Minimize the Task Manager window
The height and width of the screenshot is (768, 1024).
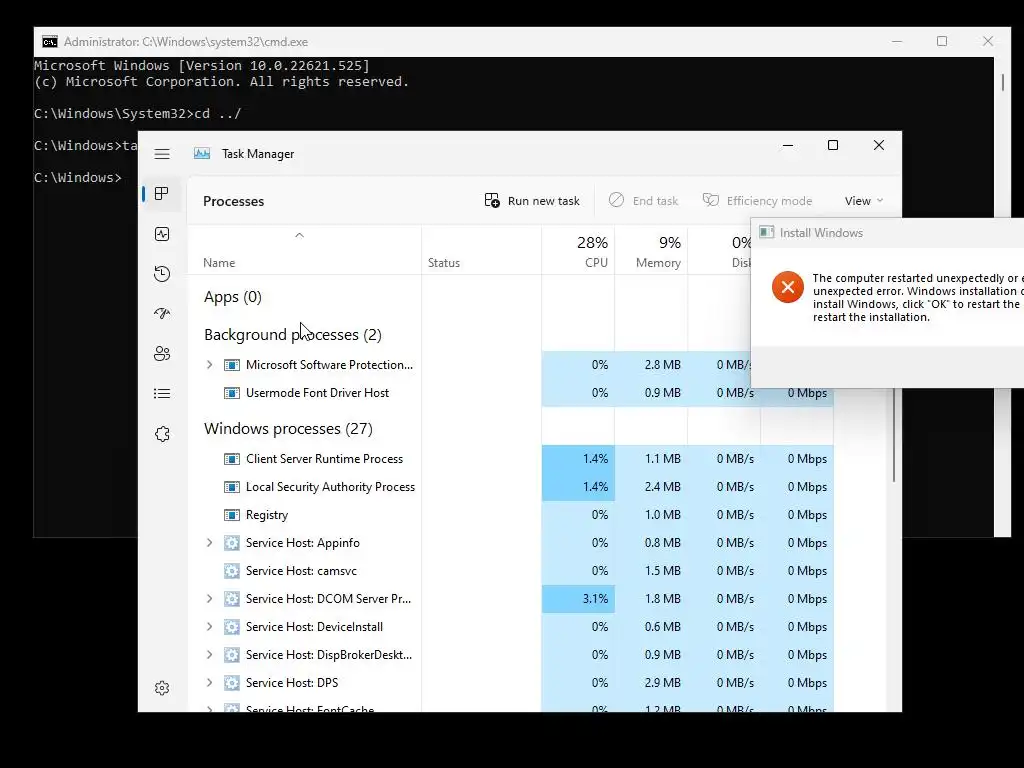coord(788,145)
